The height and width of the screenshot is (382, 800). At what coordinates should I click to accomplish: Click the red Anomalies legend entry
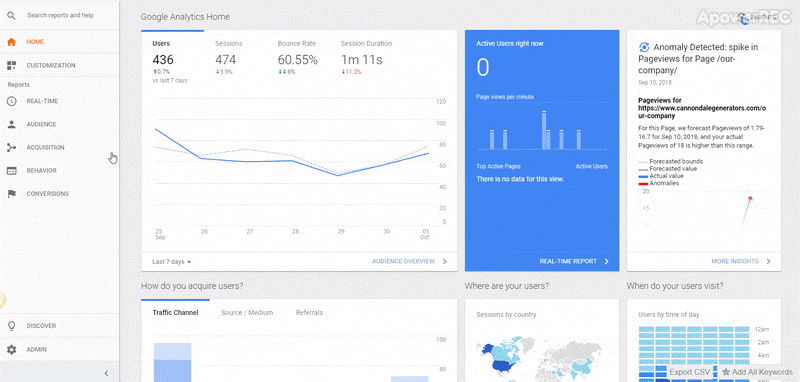pos(659,183)
